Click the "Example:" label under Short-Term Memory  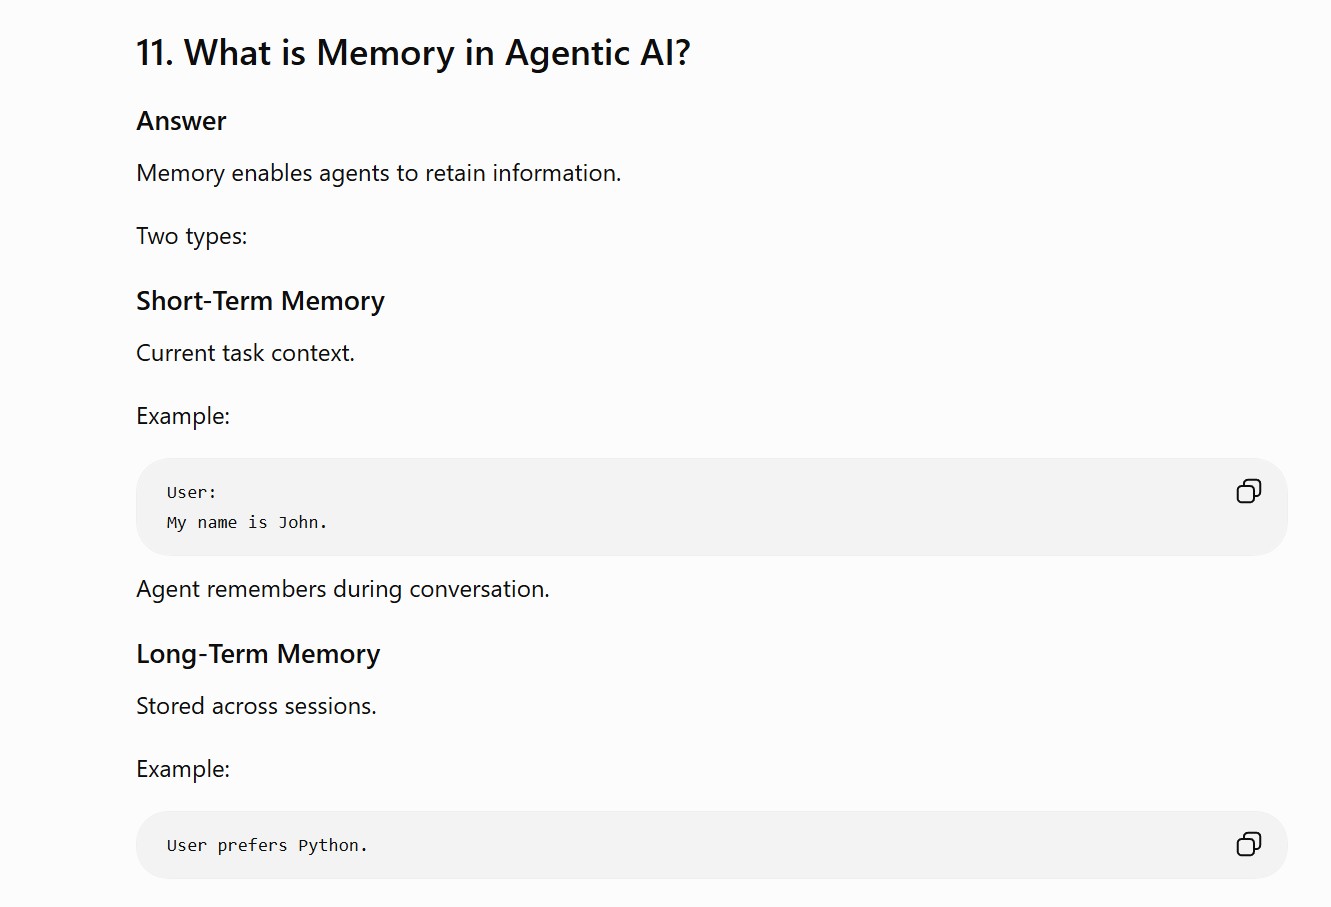[183, 416]
